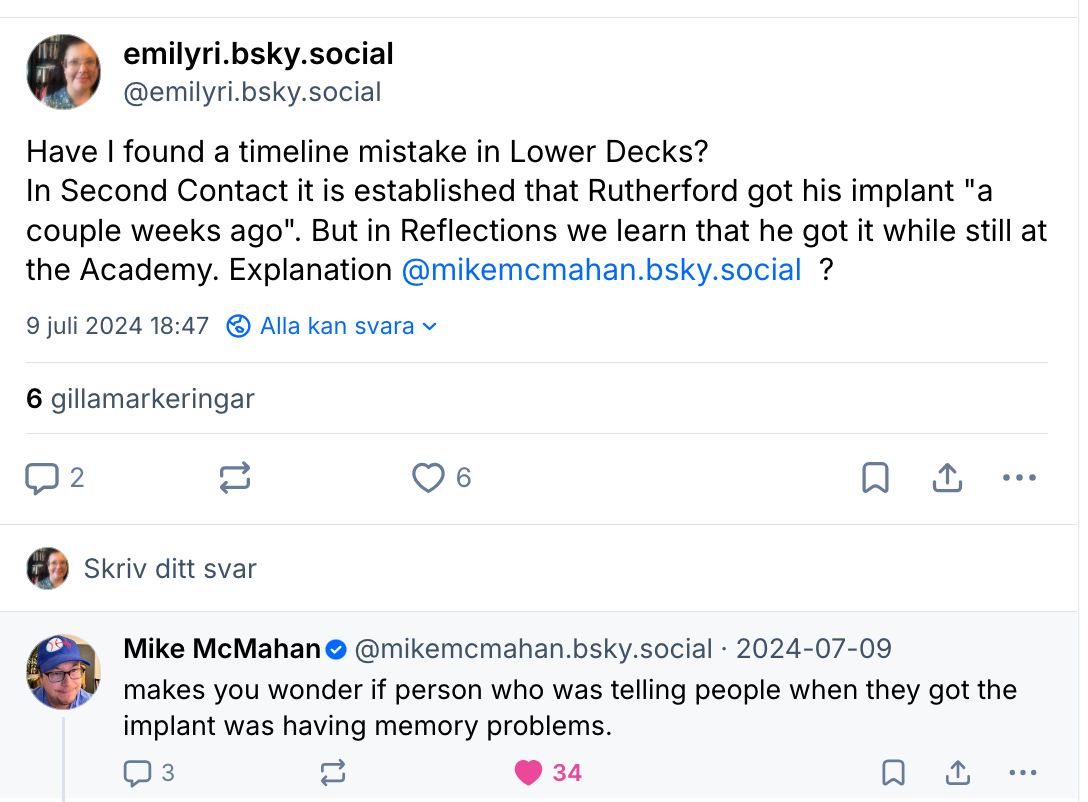Expand the "Alla kan svara" reply settings
The image size is (1088, 802).
click(x=335, y=327)
